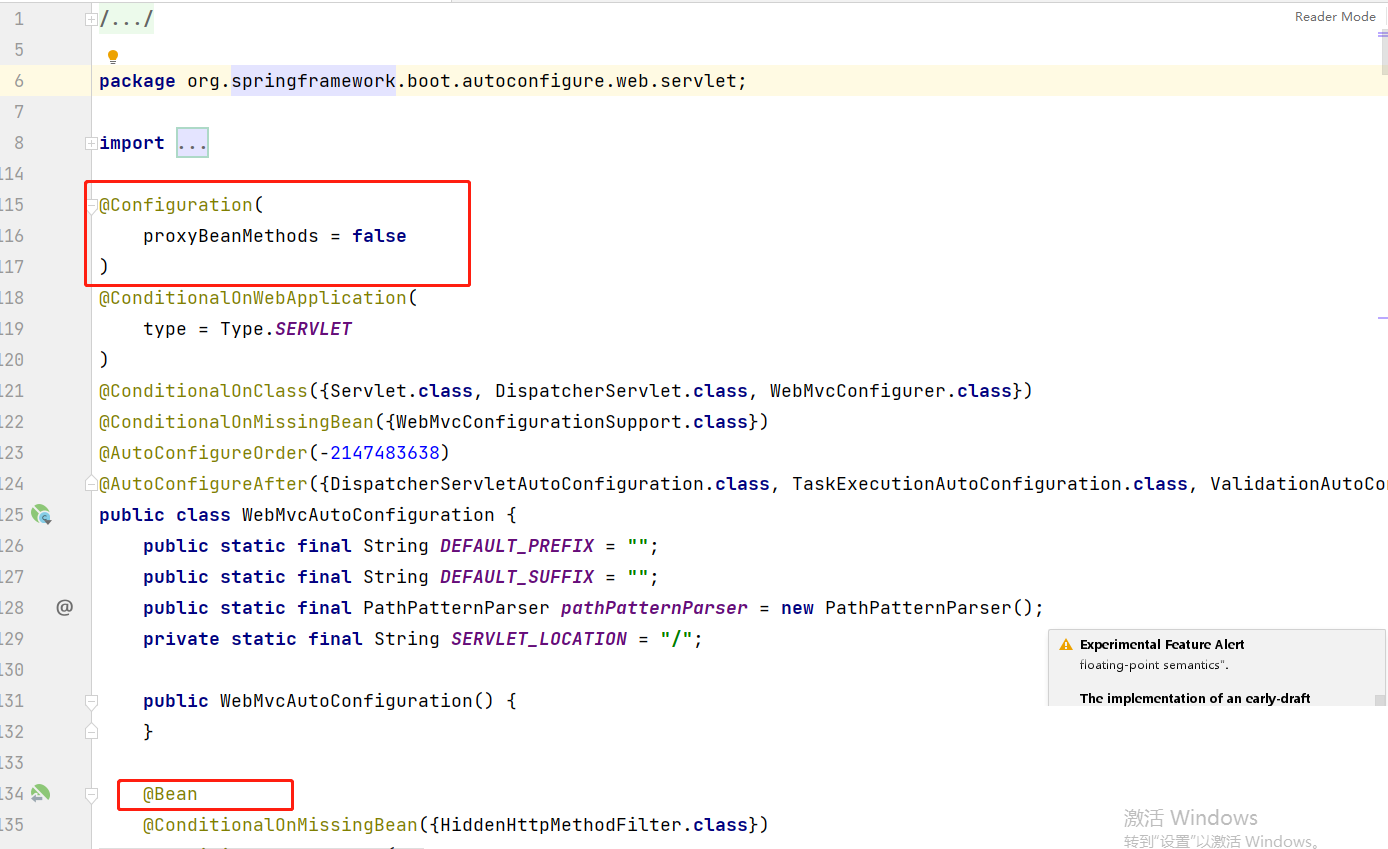This screenshot has width=1388, height=849.
Task: Click the warning icon in Experimental Feature Alert
Action: (x=1065, y=645)
